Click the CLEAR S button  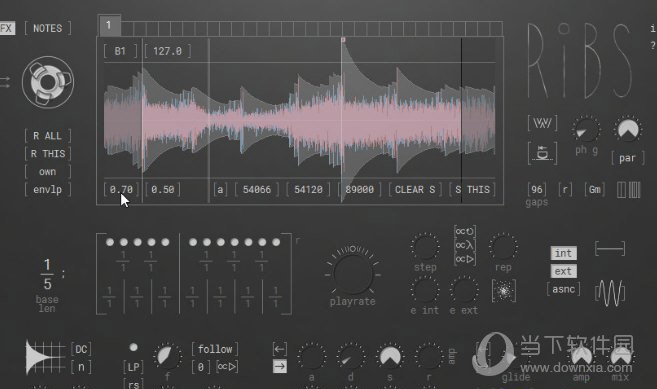tap(415, 189)
